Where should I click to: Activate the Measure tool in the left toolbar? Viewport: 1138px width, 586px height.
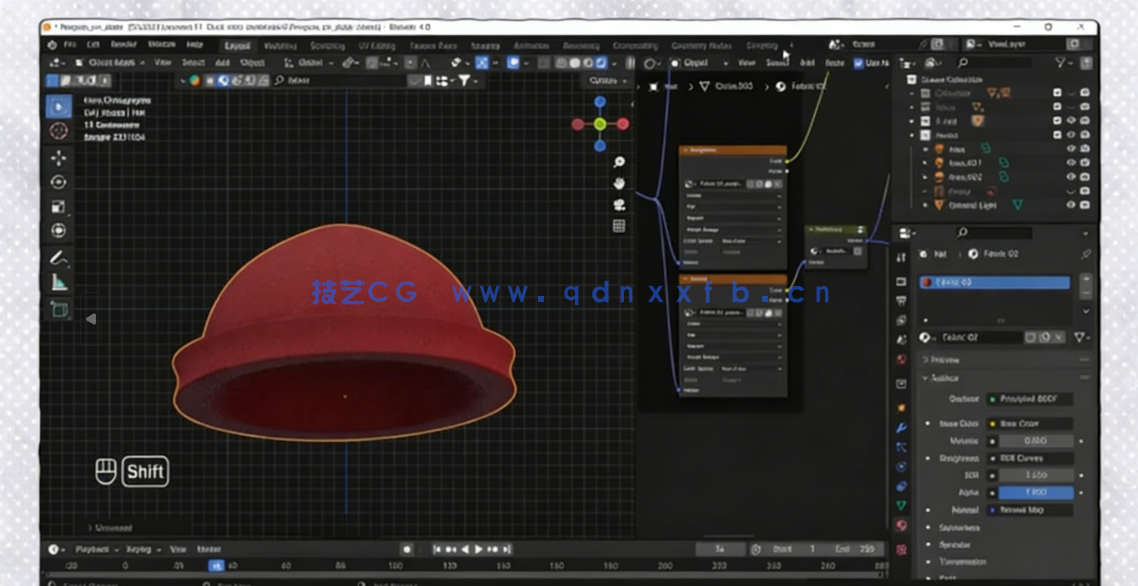click(57, 283)
